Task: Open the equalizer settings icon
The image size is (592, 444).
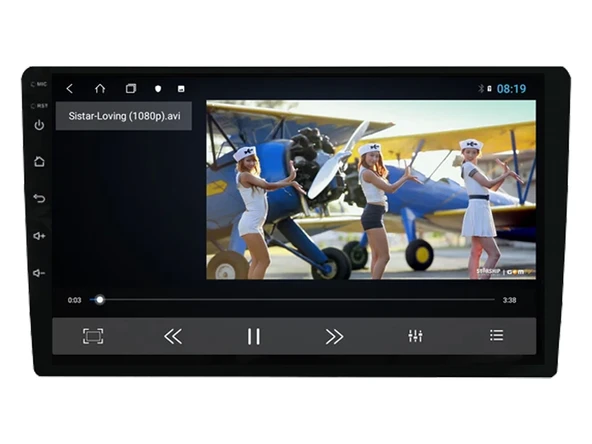Action: pyautogui.click(x=415, y=336)
